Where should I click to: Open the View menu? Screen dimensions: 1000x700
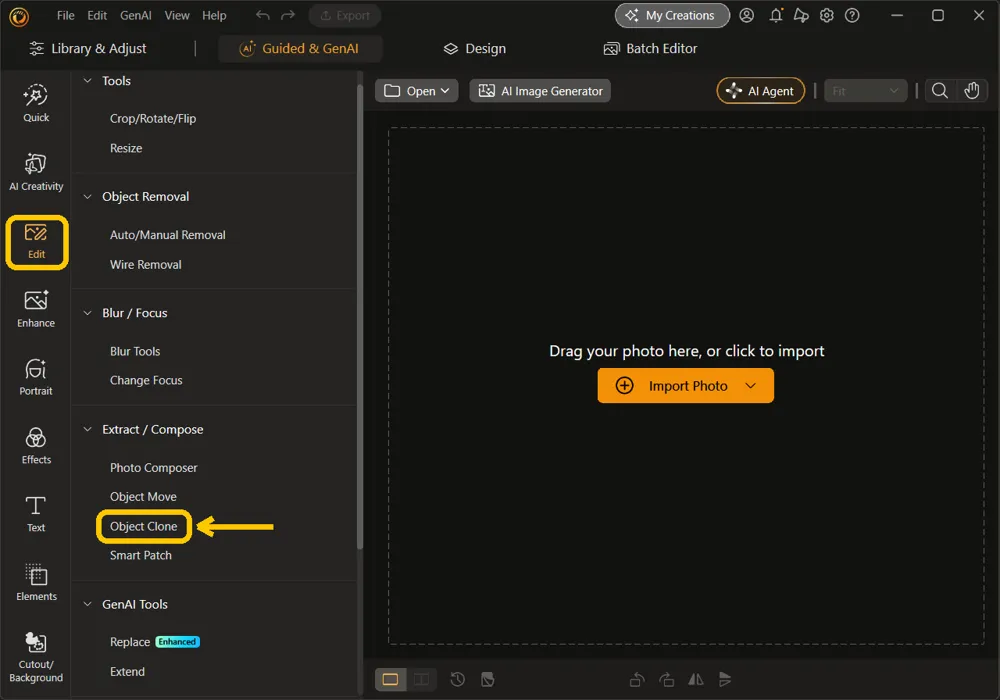(177, 15)
